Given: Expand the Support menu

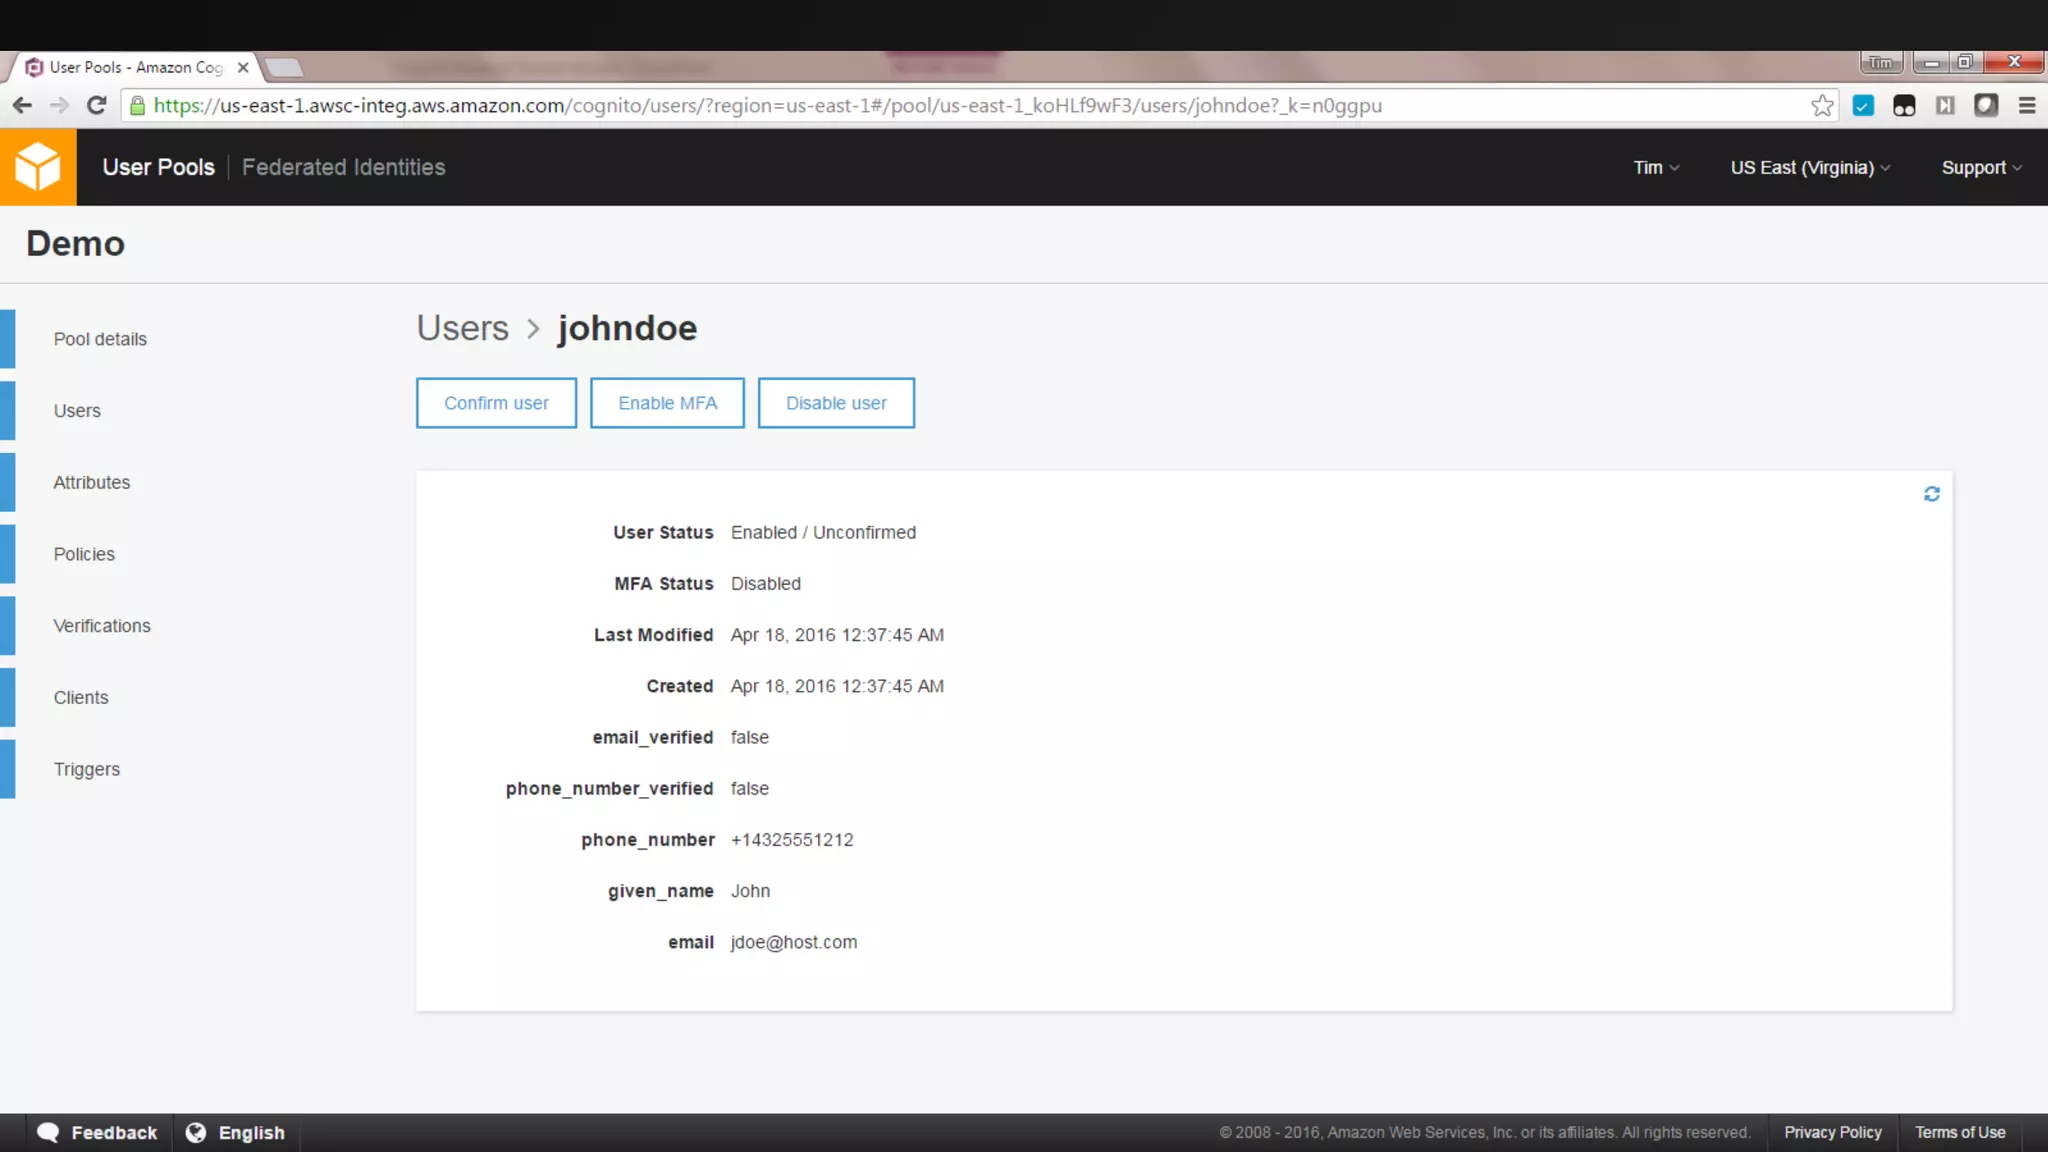Looking at the screenshot, I should (x=1981, y=168).
